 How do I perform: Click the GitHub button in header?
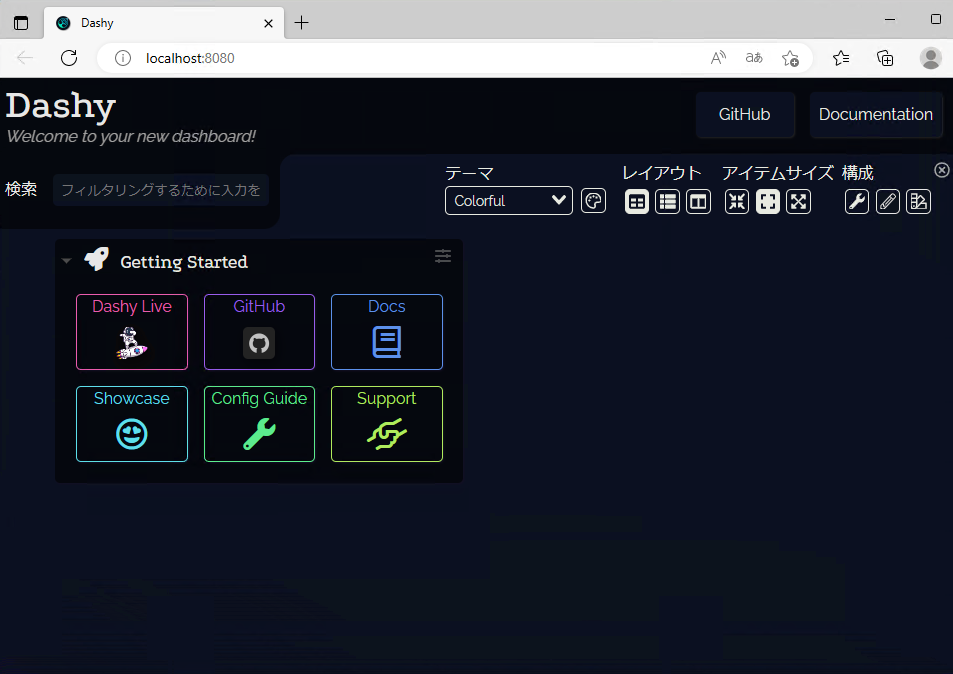pos(745,114)
